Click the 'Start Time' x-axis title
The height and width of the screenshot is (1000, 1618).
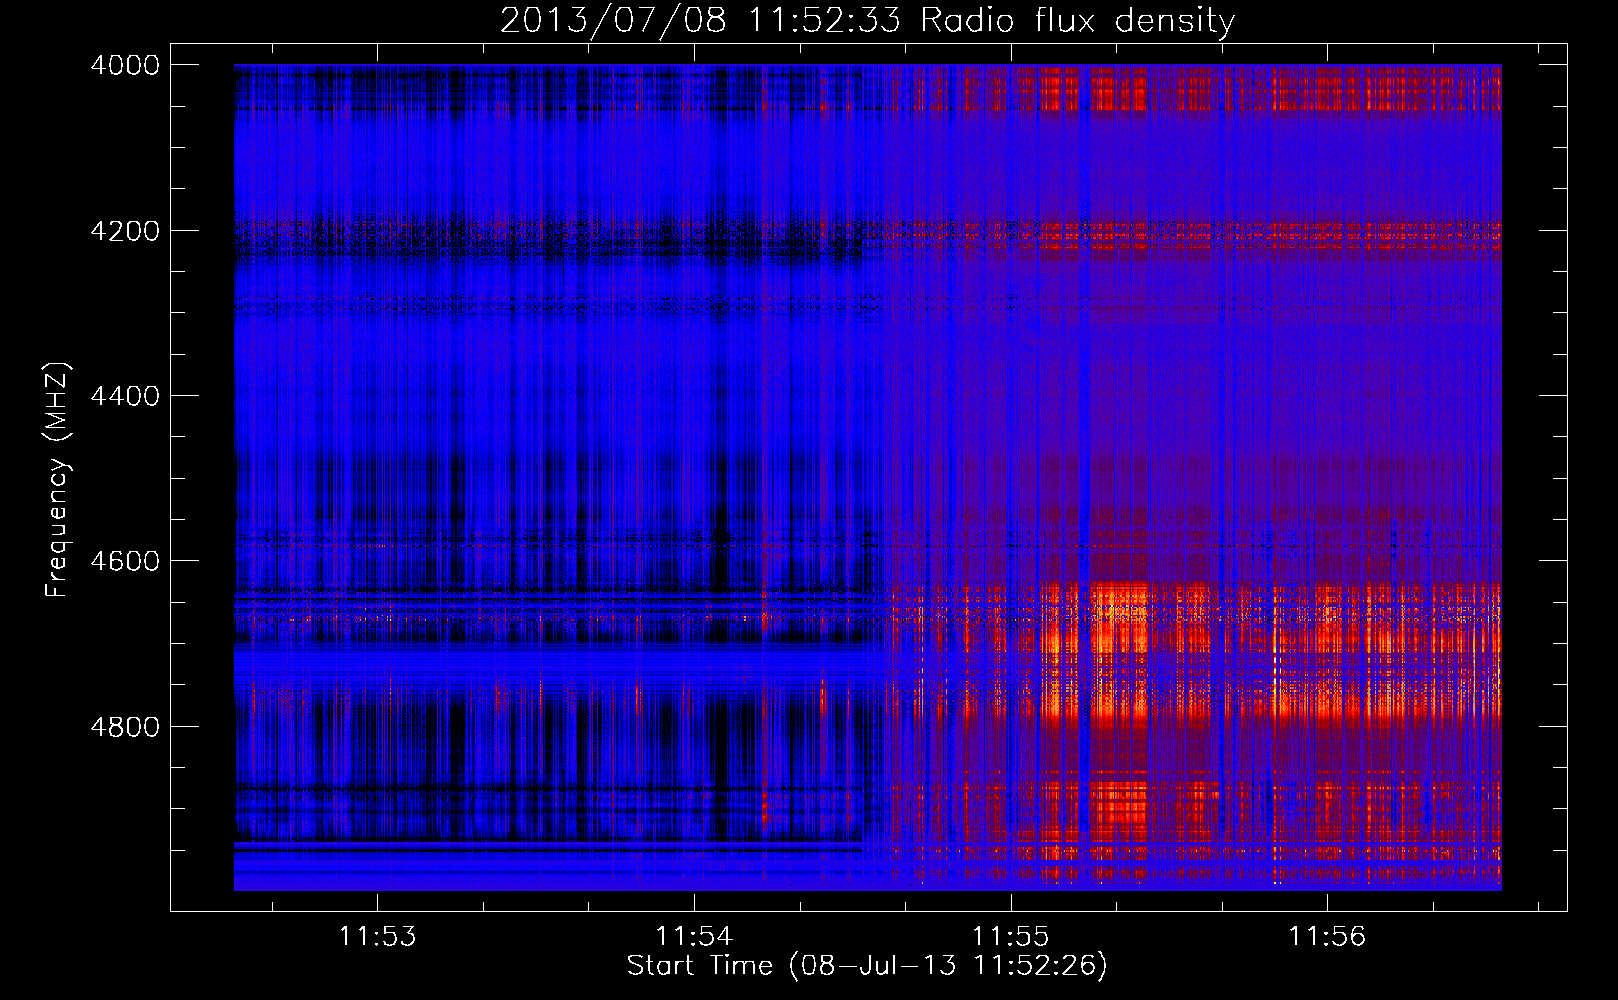pyautogui.click(x=700, y=966)
